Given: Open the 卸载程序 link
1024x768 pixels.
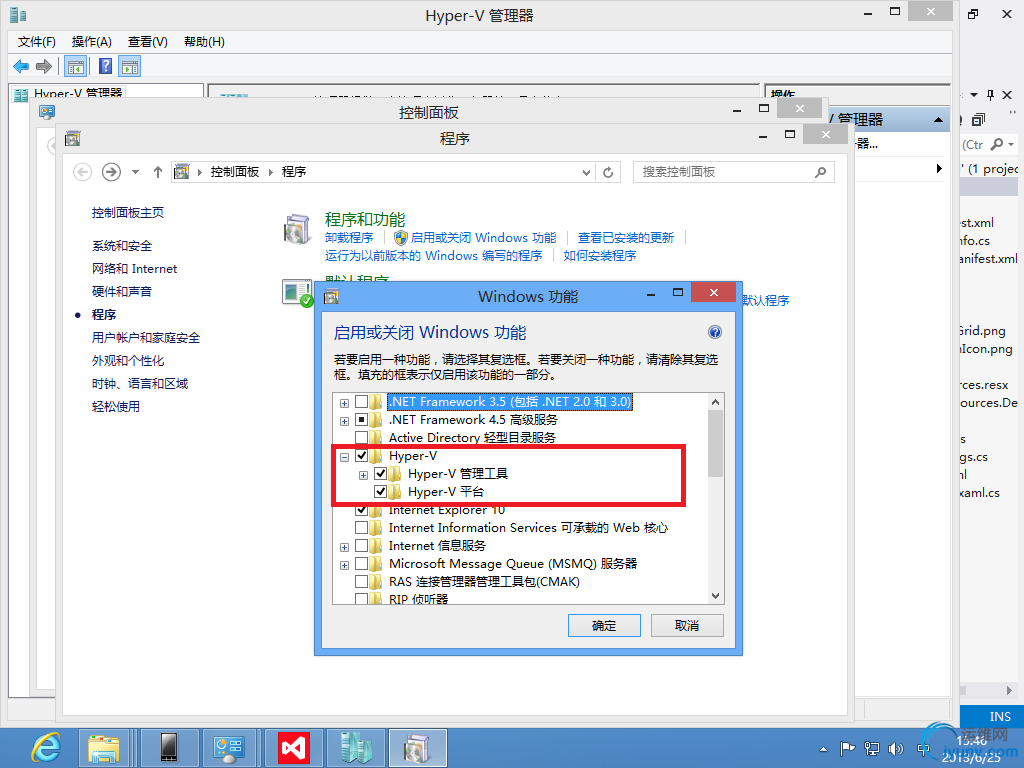Looking at the screenshot, I should click(349, 238).
